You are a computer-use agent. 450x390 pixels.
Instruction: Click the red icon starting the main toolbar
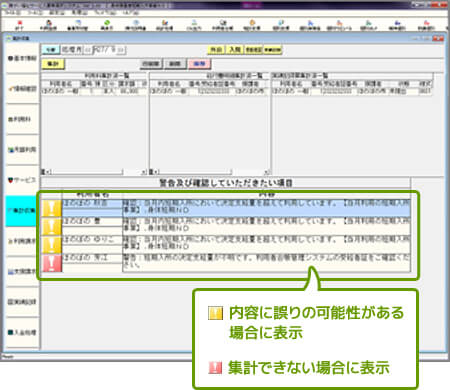click(19, 25)
